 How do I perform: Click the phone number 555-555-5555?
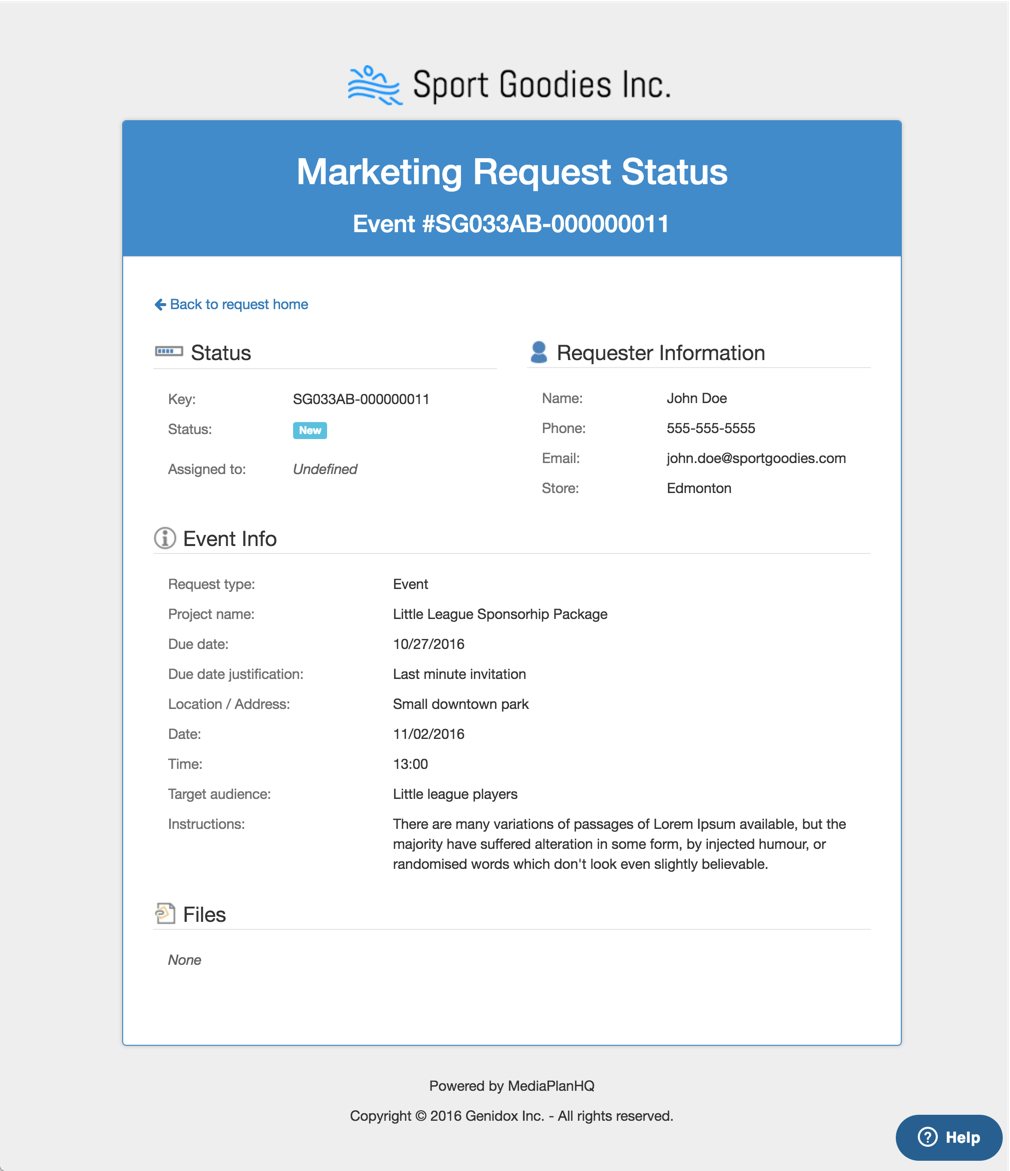(x=711, y=428)
